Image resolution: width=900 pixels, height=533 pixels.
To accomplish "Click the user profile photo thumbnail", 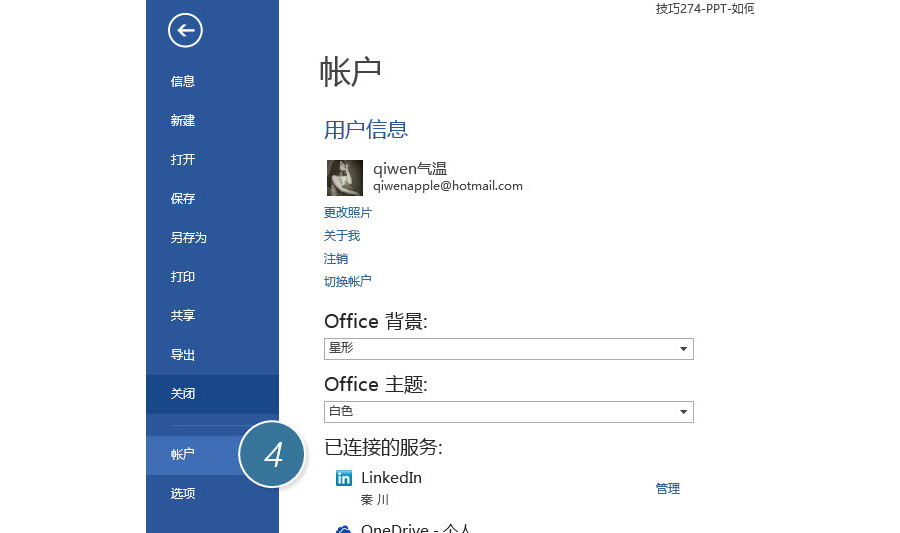I will click(344, 178).
